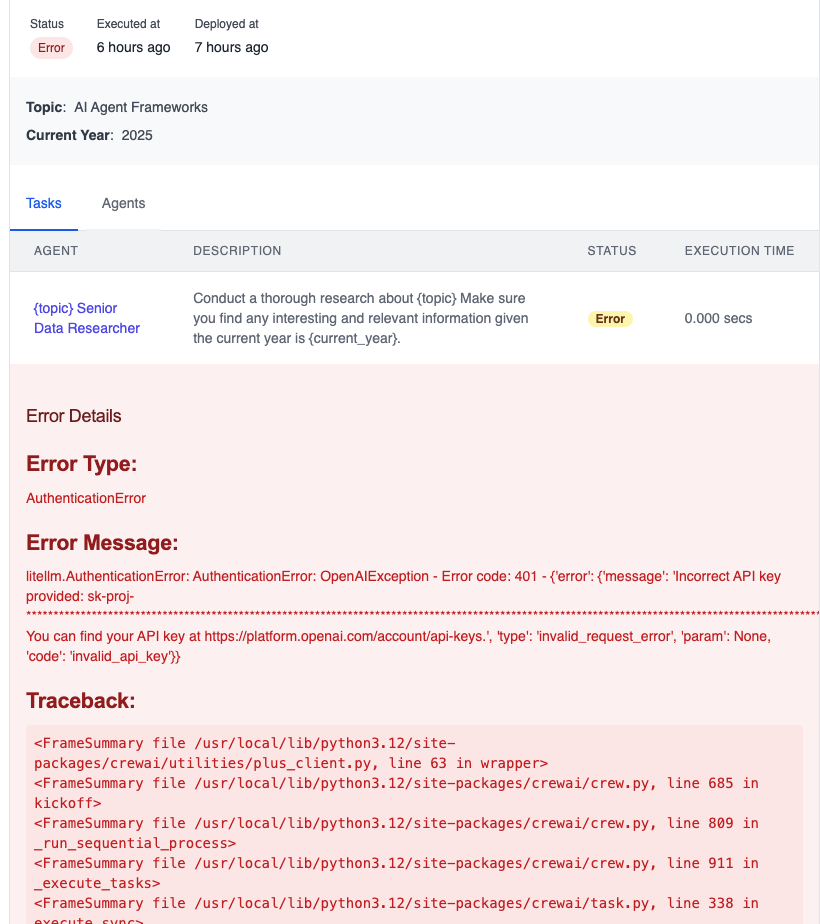Viewport: 820px width, 924px height.
Task: Click the DESCRIPTION column header
Action: coord(237,251)
